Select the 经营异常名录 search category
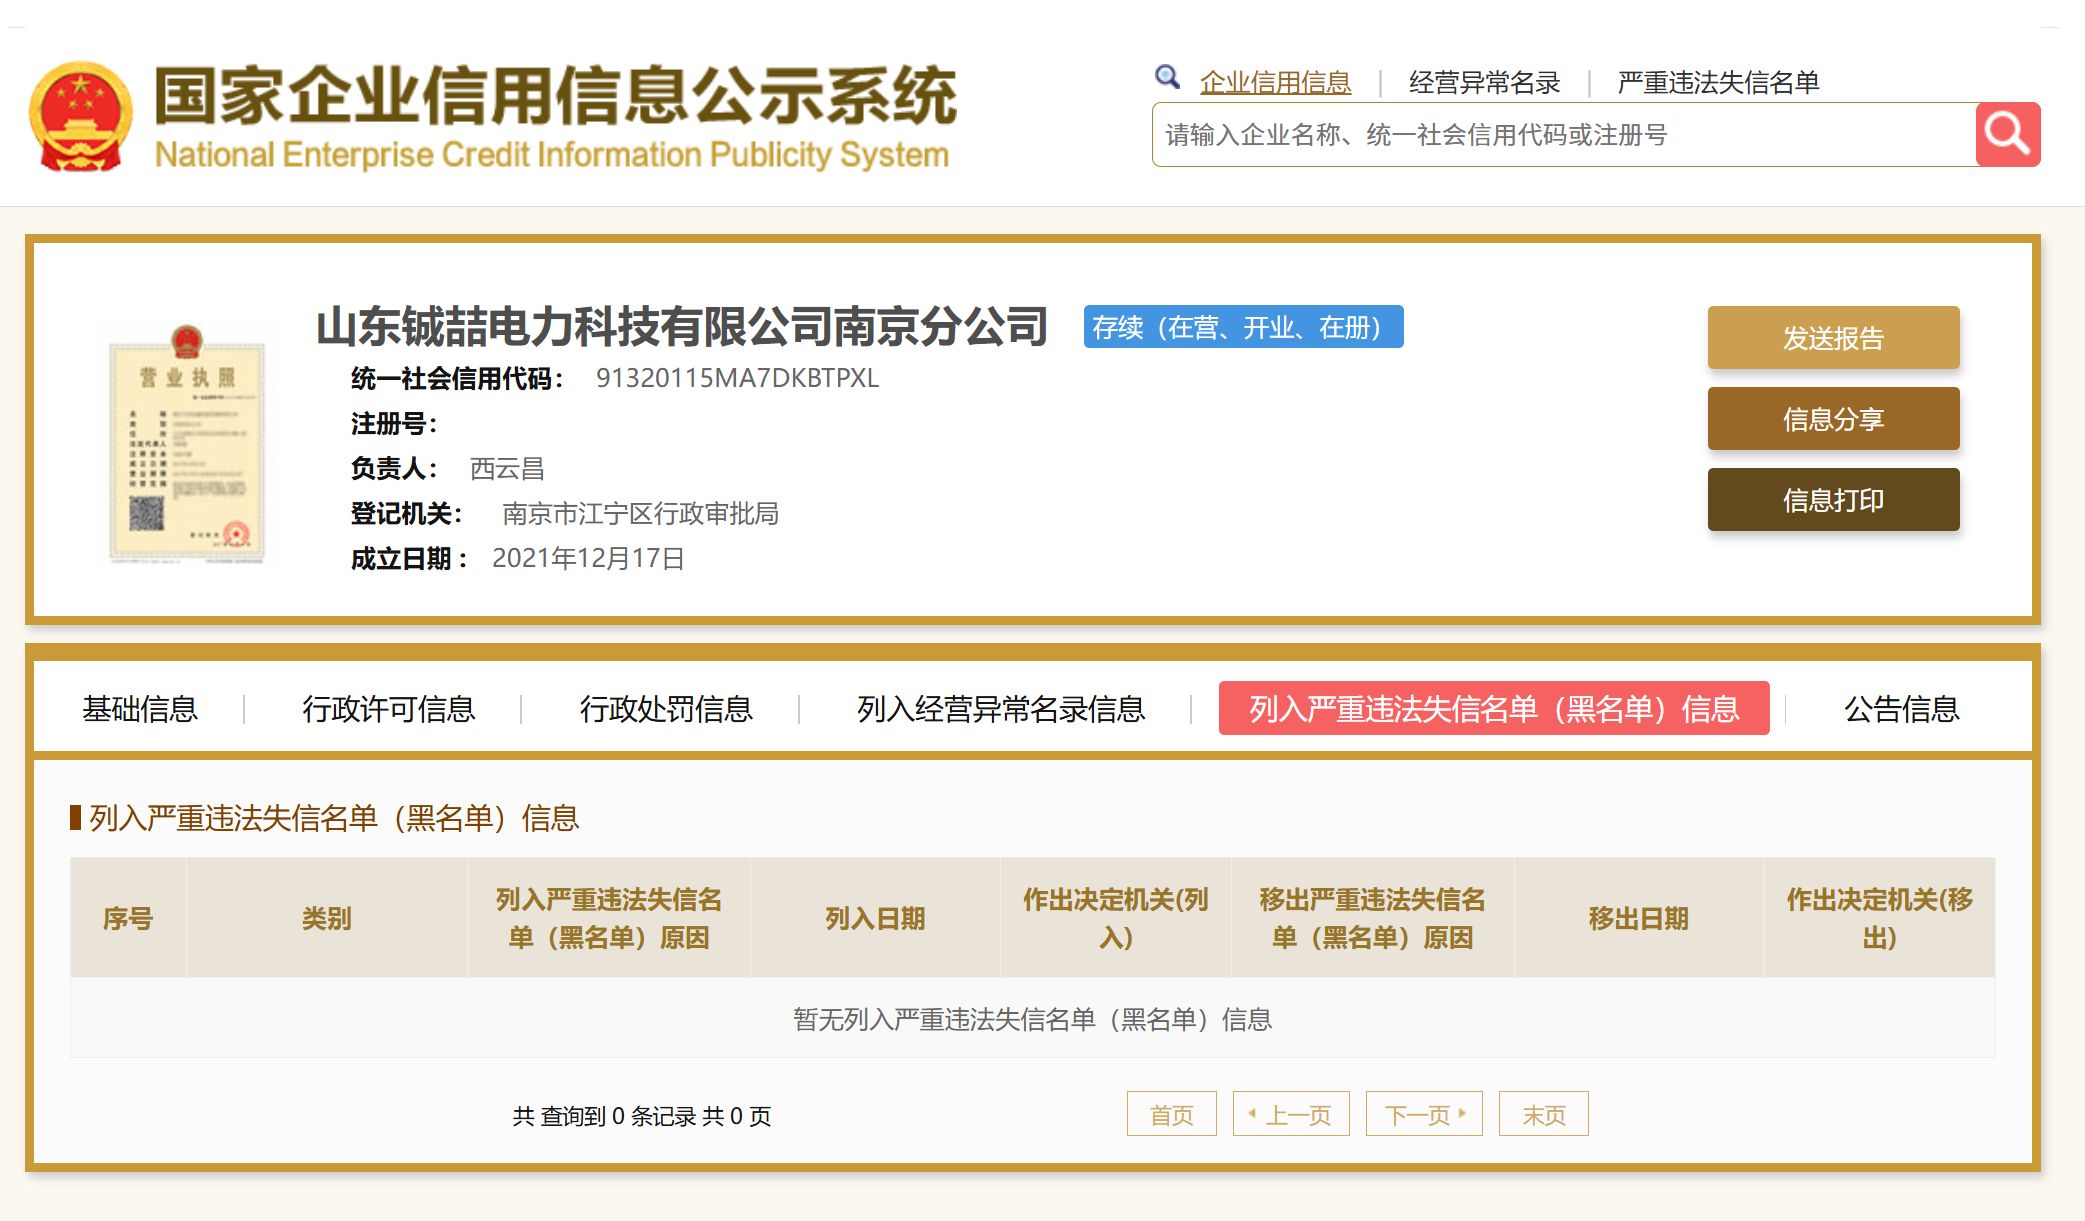Image resolution: width=2085 pixels, height=1221 pixels. [x=1484, y=82]
